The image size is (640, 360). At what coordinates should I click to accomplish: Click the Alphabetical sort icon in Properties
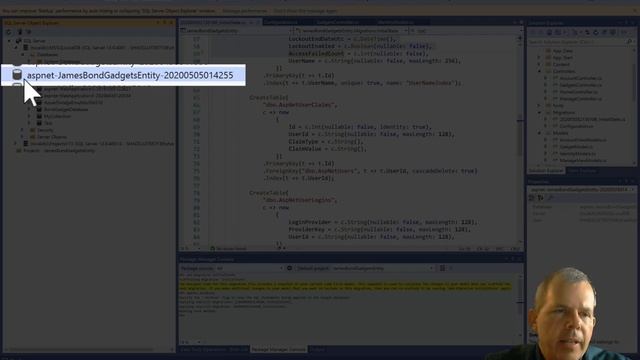coord(540,198)
